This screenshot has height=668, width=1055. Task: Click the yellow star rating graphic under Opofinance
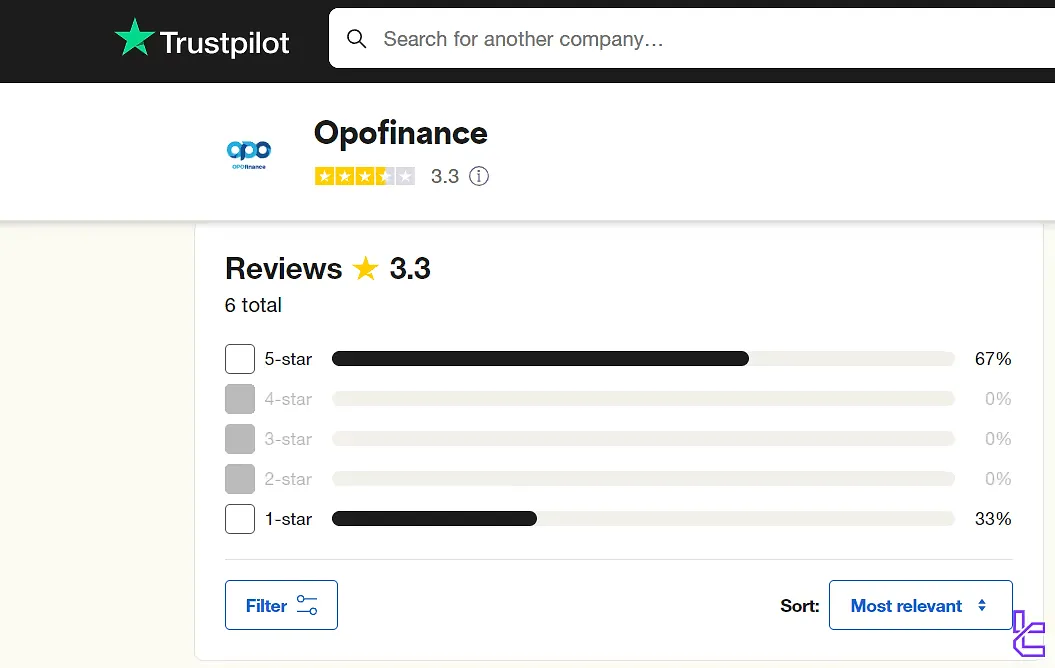pyautogui.click(x=365, y=176)
